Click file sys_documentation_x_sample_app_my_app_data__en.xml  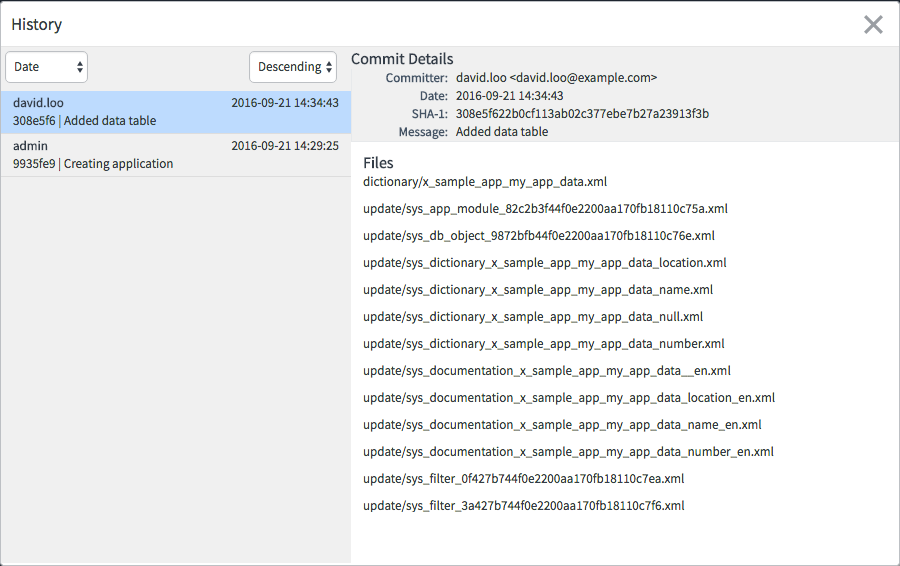pyautogui.click(x=547, y=371)
